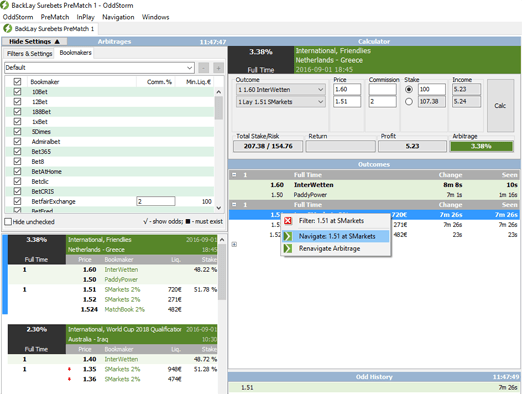
Task: Click arbitrages list scrollbar up arrow
Action: pyautogui.click(x=222, y=239)
